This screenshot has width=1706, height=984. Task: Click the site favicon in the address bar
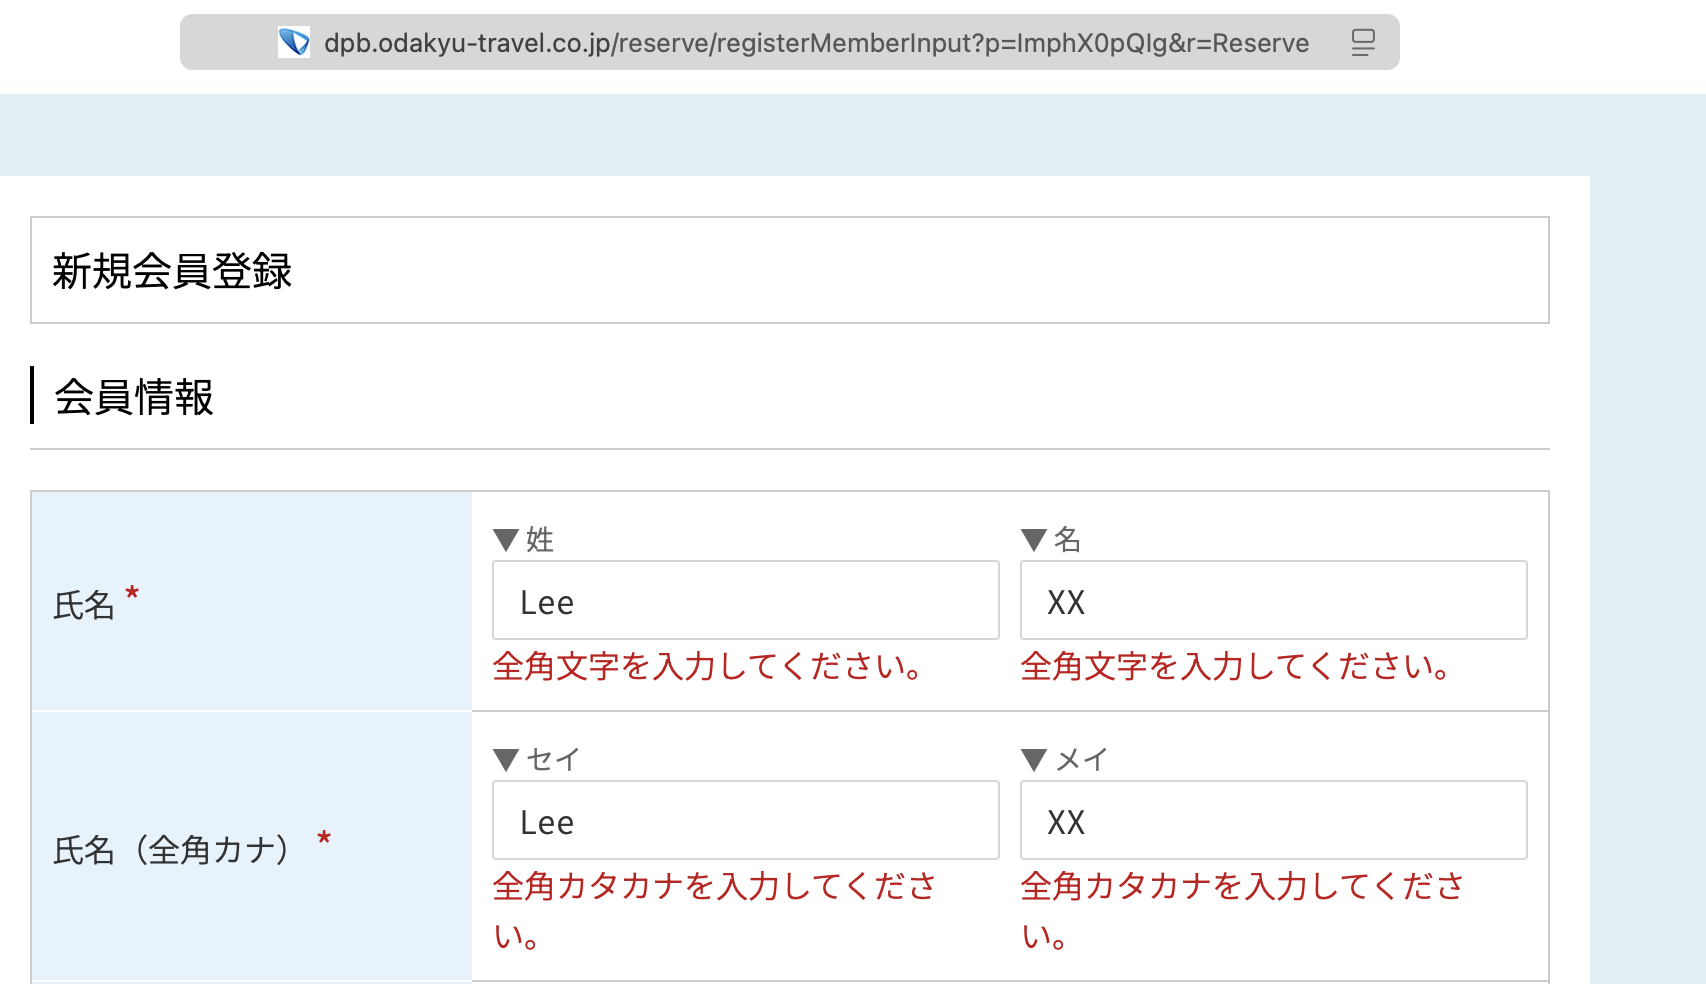pos(294,42)
